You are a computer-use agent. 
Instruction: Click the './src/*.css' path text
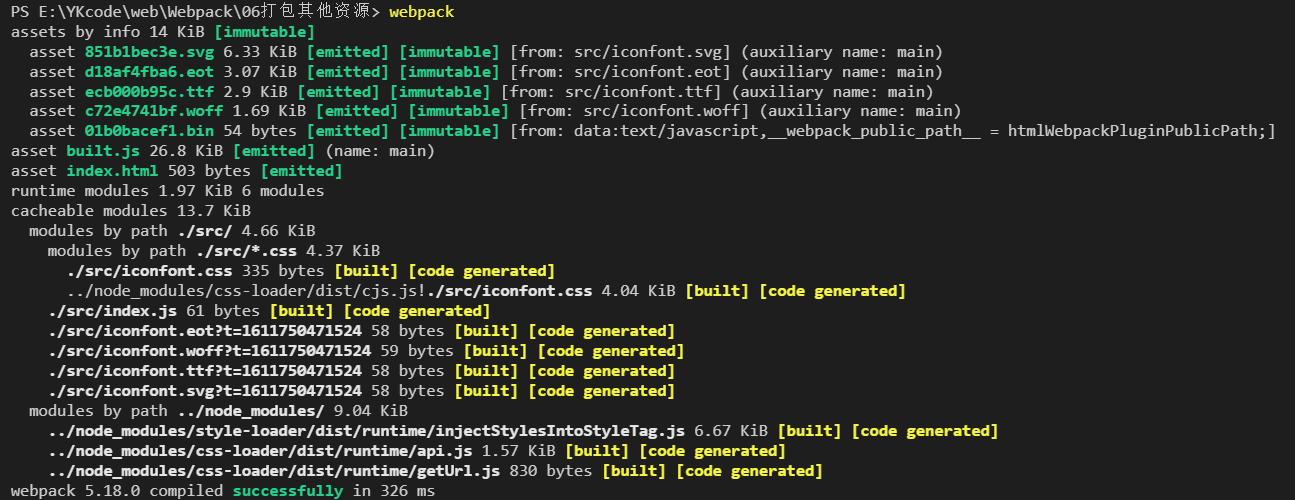click(x=247, y=251)
